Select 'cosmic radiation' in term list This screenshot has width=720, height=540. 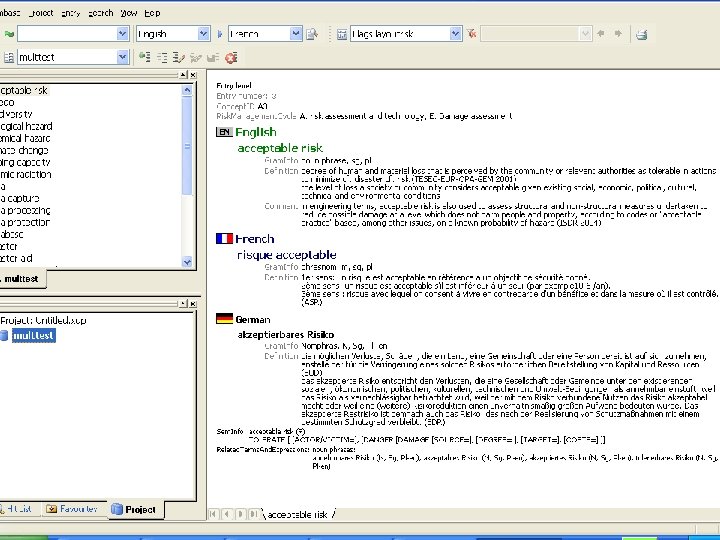coord(26,174)
